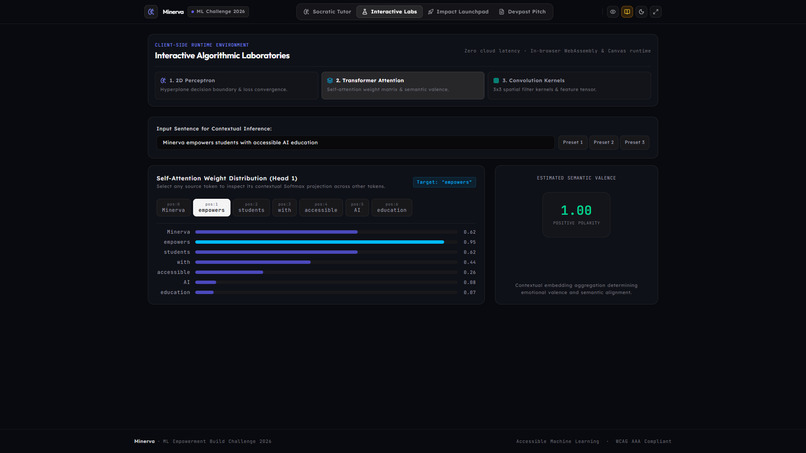This screenshot has width=806, height=453.
Task: Toggle the highlighted book reading-mode icon
Action: pos(627,12)
